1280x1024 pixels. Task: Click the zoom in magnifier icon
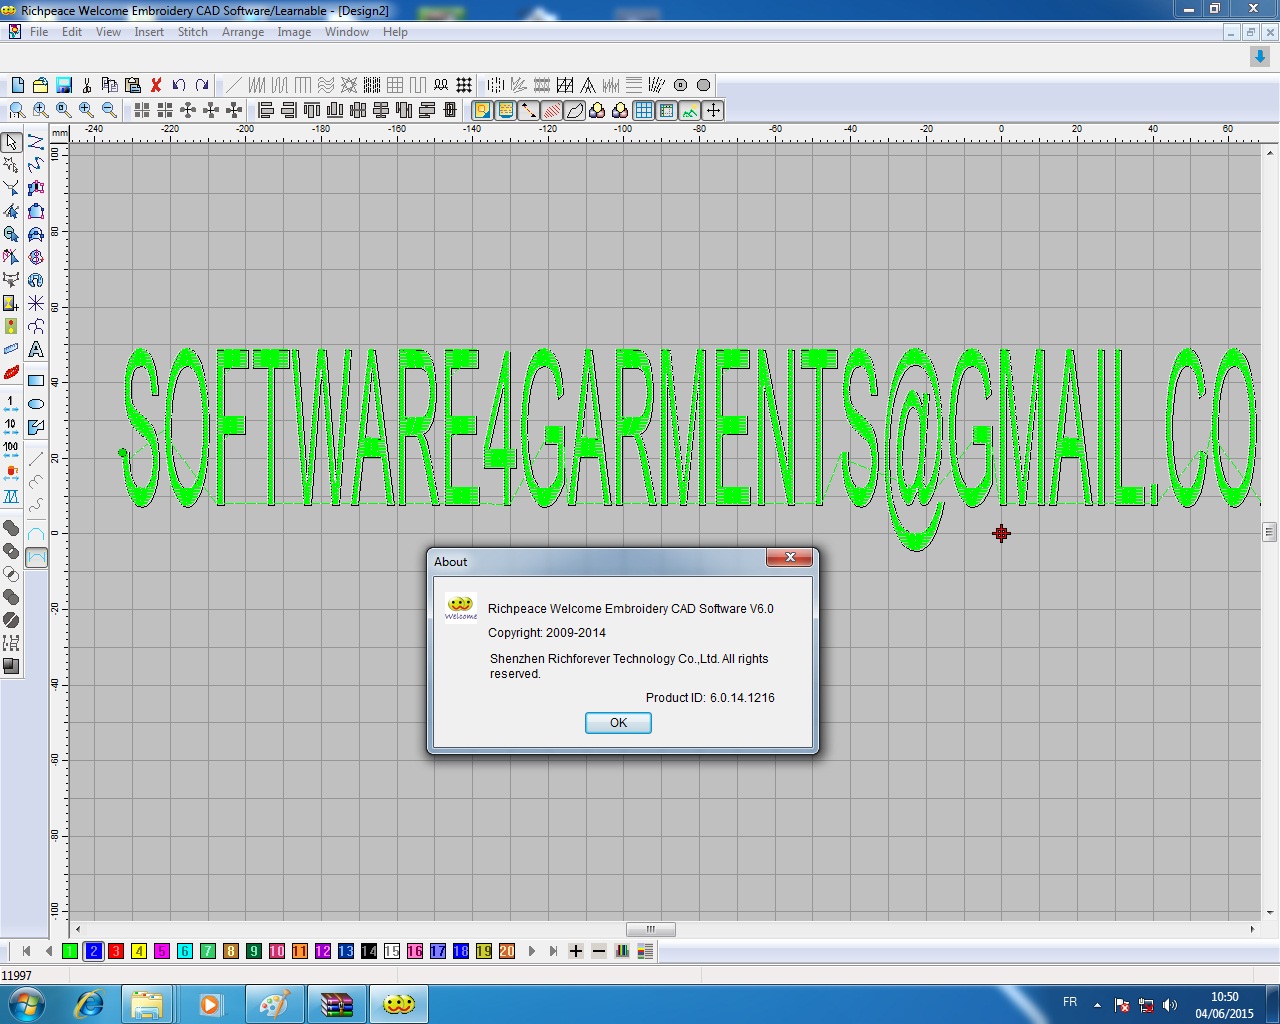(86, 110)
